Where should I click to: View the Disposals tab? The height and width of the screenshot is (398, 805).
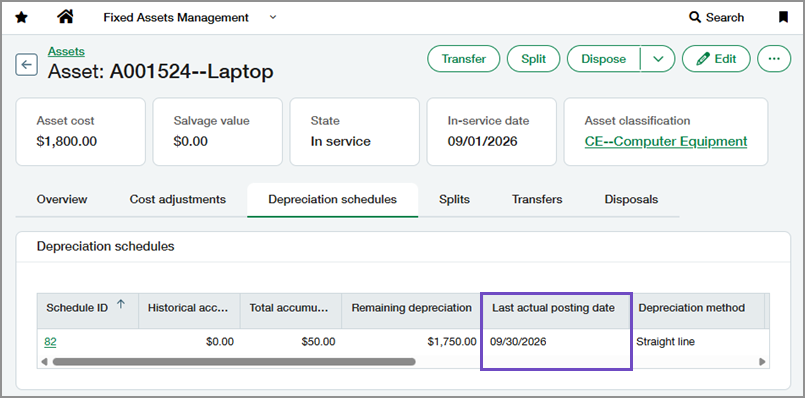pos(631,199)
